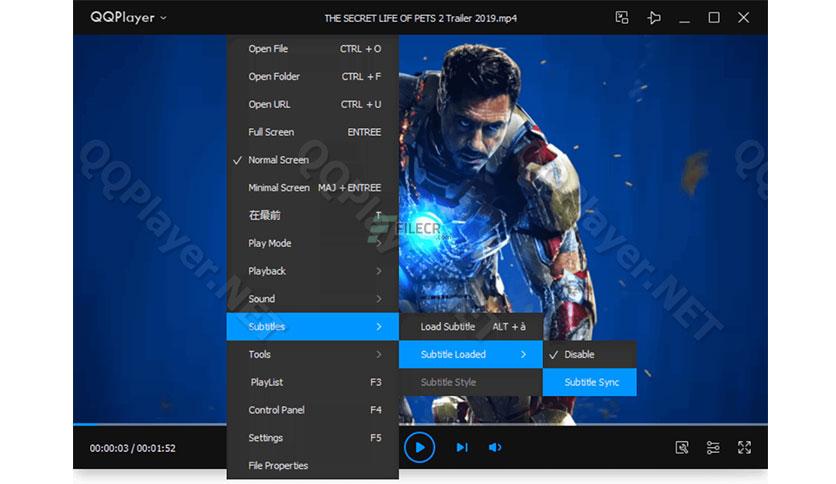Click the video zoom icon in bottom bar

point(681,447)
